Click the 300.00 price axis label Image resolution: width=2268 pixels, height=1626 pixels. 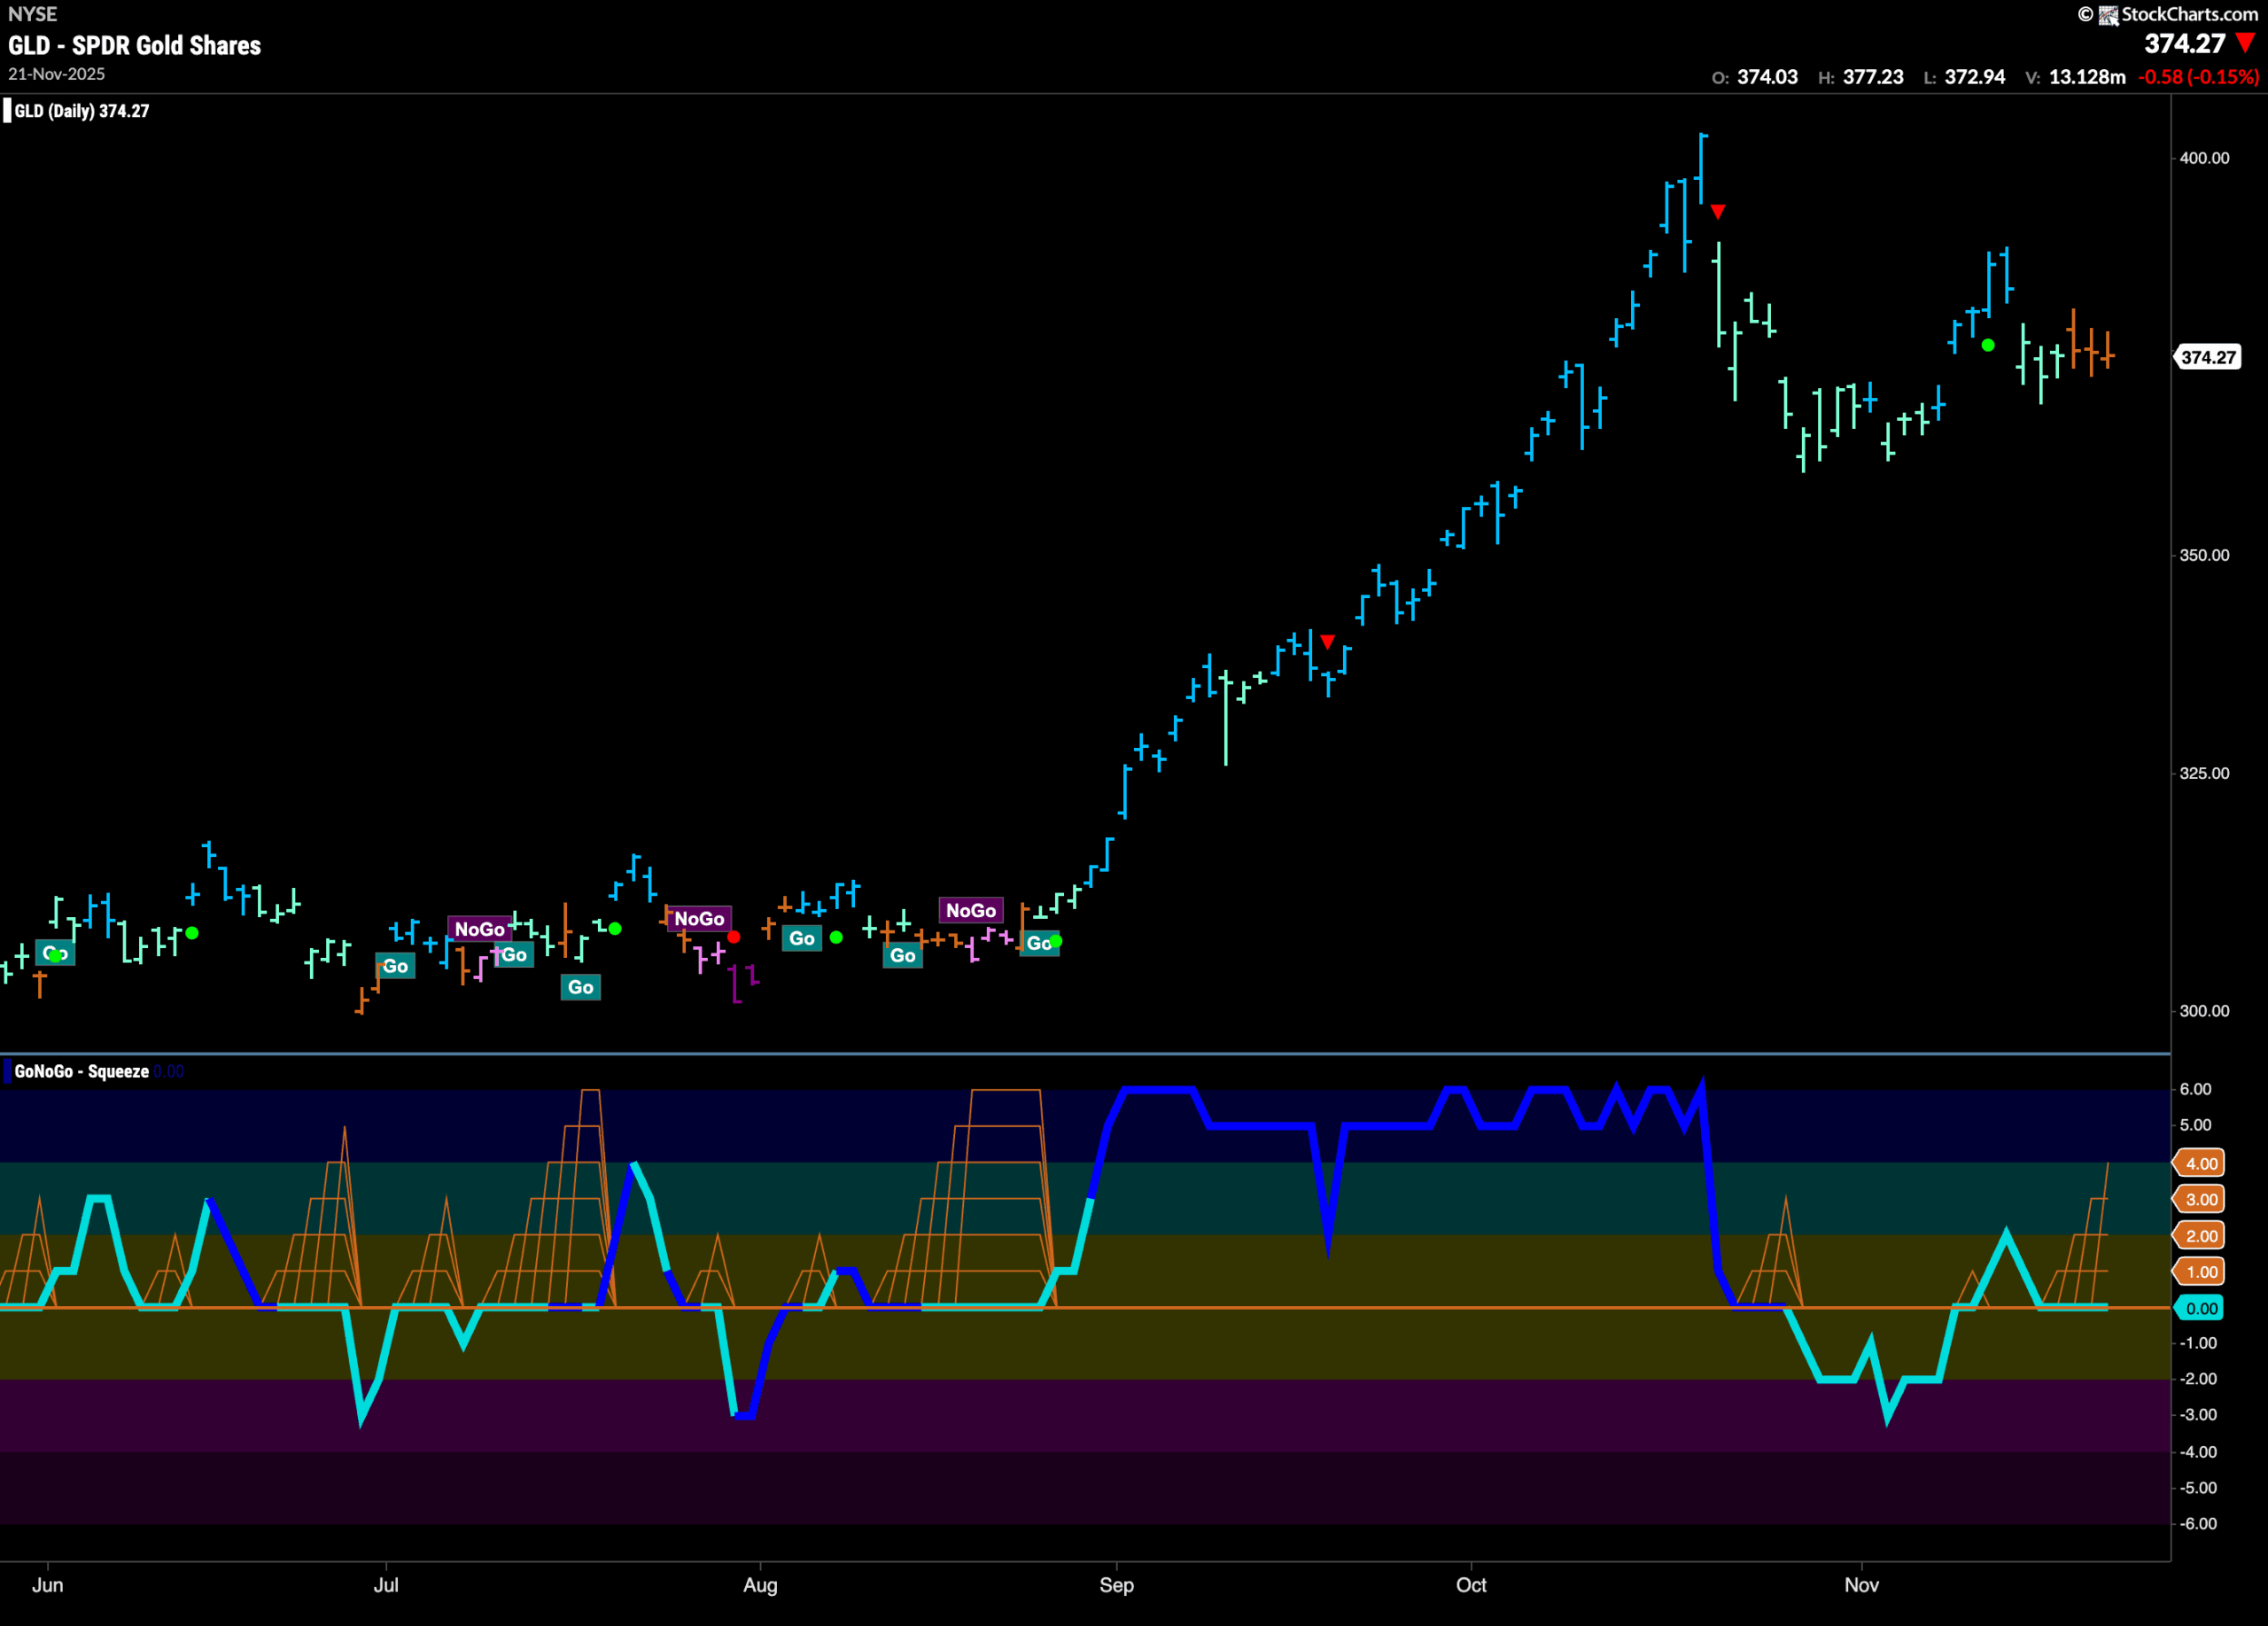pos(2204,1011)
